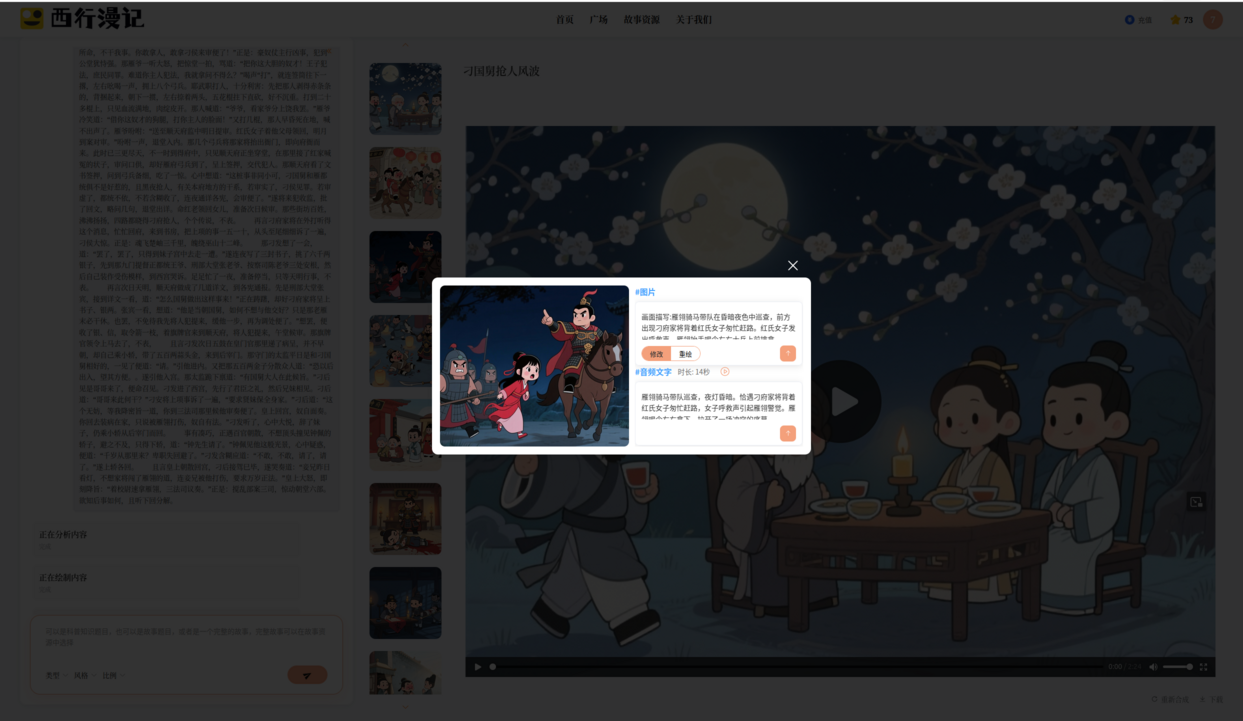Click the 西行漫记 logo
Screen dimensions: 1243x721
click(x=82, y=19)
